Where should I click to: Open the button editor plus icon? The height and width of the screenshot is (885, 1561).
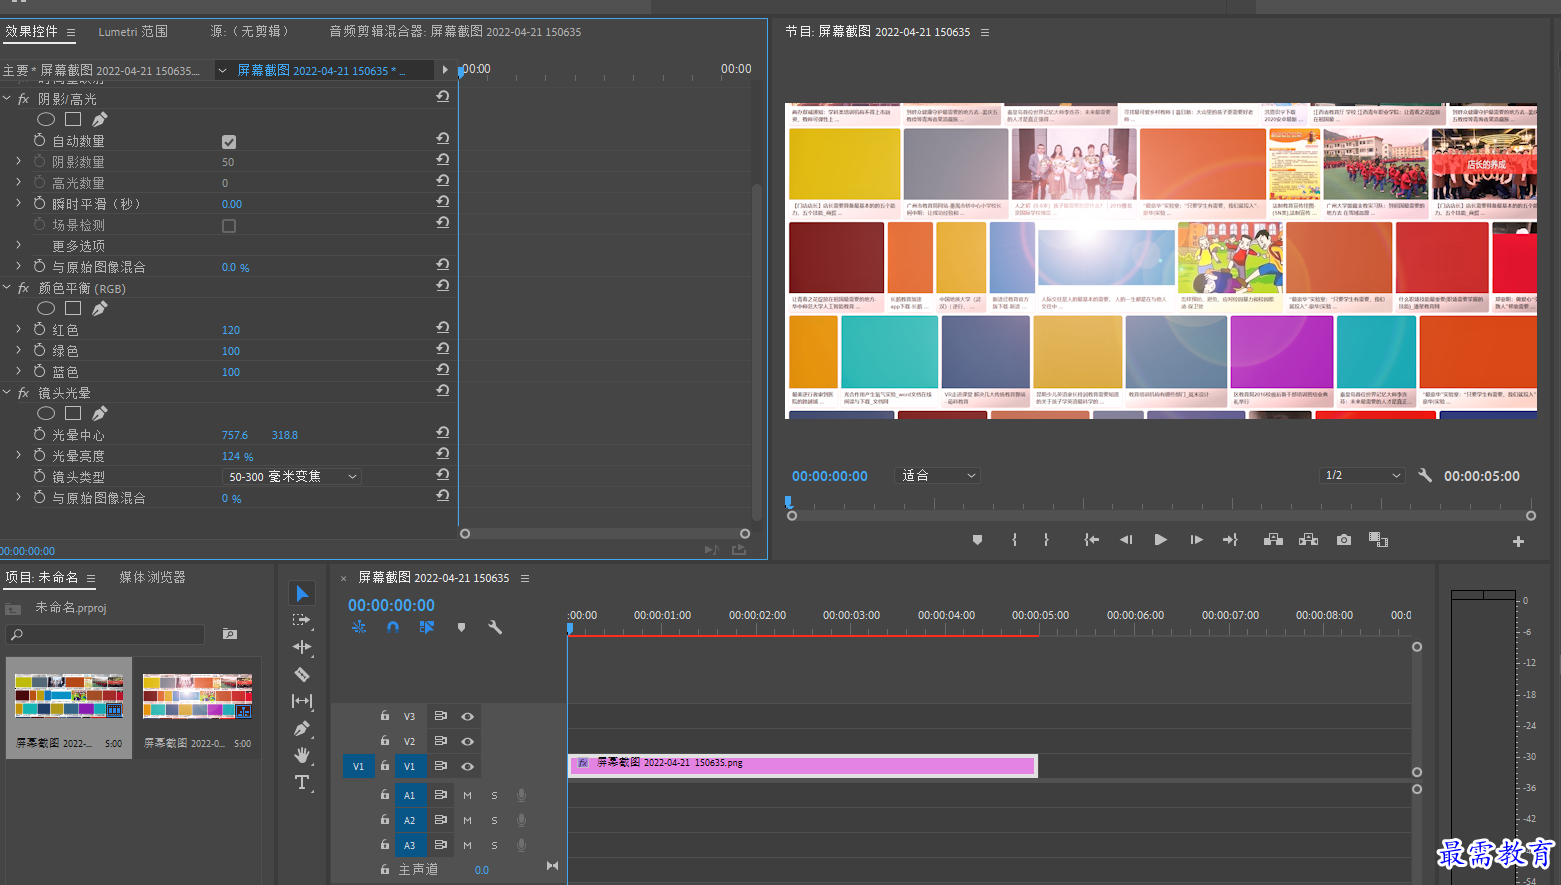pyautogui.click(x=1518, y=541)
